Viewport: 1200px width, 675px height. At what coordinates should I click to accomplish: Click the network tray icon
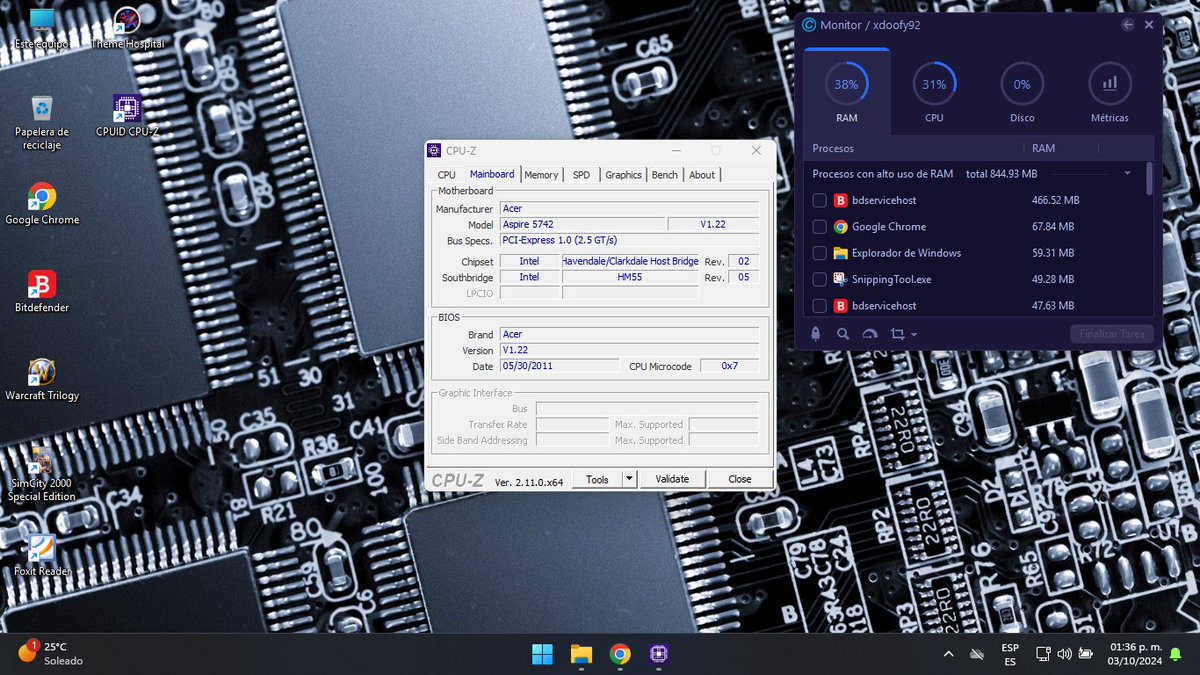1043,654
